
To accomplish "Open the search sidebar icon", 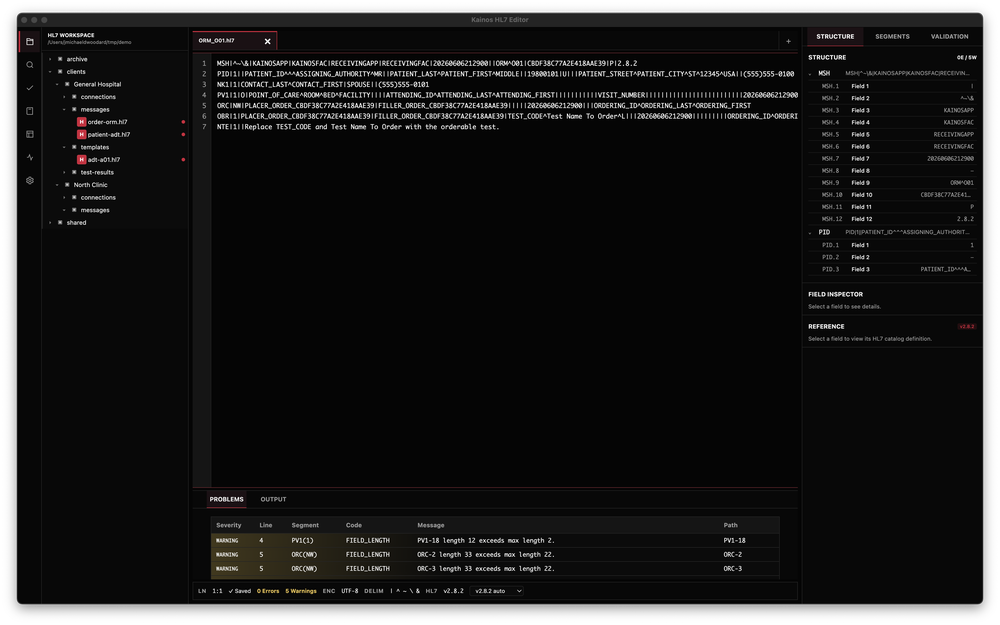I will point(30,64).
